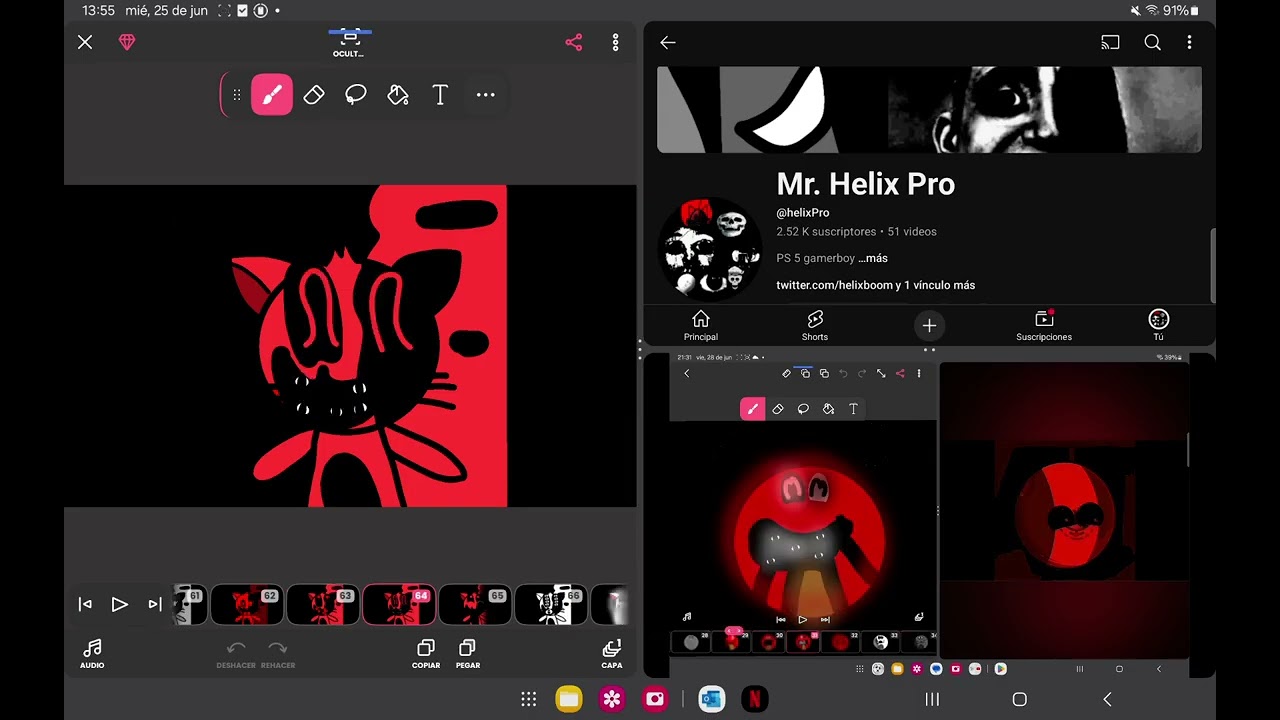Tap Copiar to copy the frame

tap(426, 654)
